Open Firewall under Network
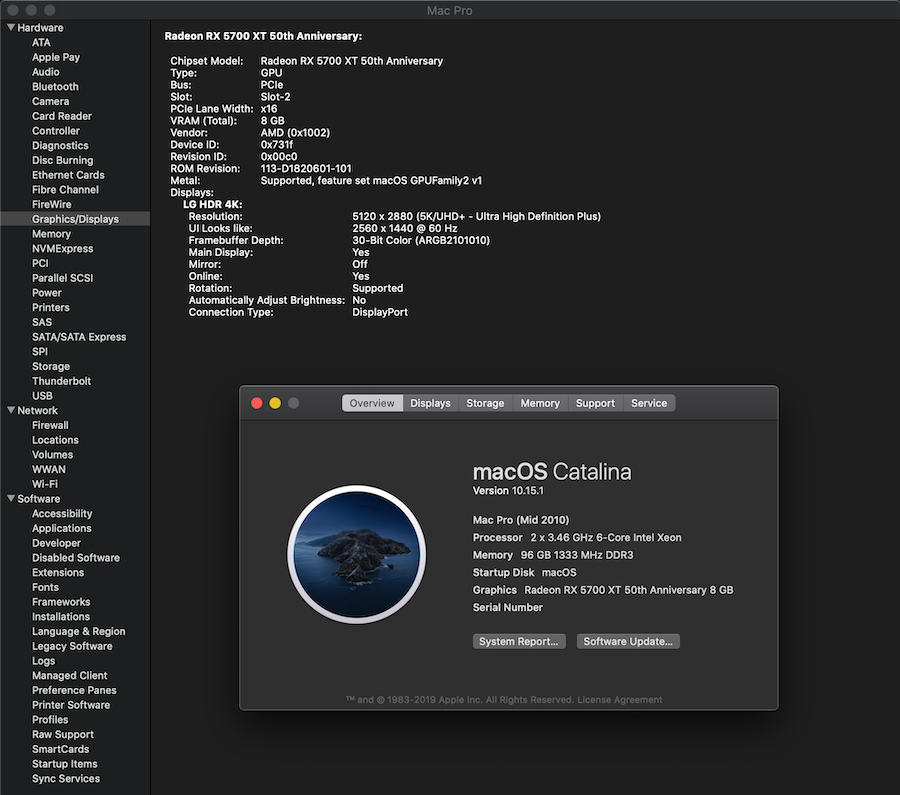This screenshot has height=795, width=900. (x=50, y=425)
